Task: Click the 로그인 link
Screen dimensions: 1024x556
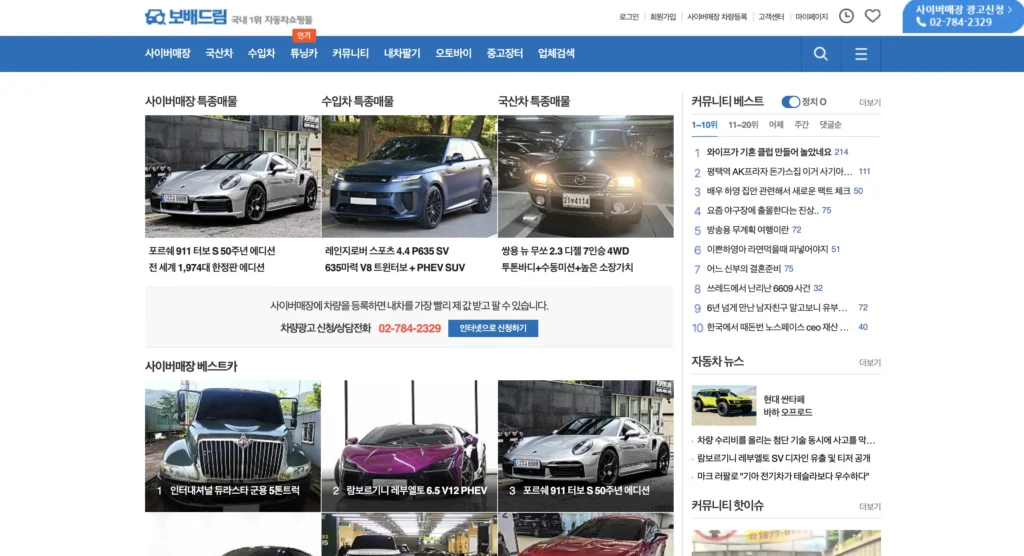Action: (629, 17)
